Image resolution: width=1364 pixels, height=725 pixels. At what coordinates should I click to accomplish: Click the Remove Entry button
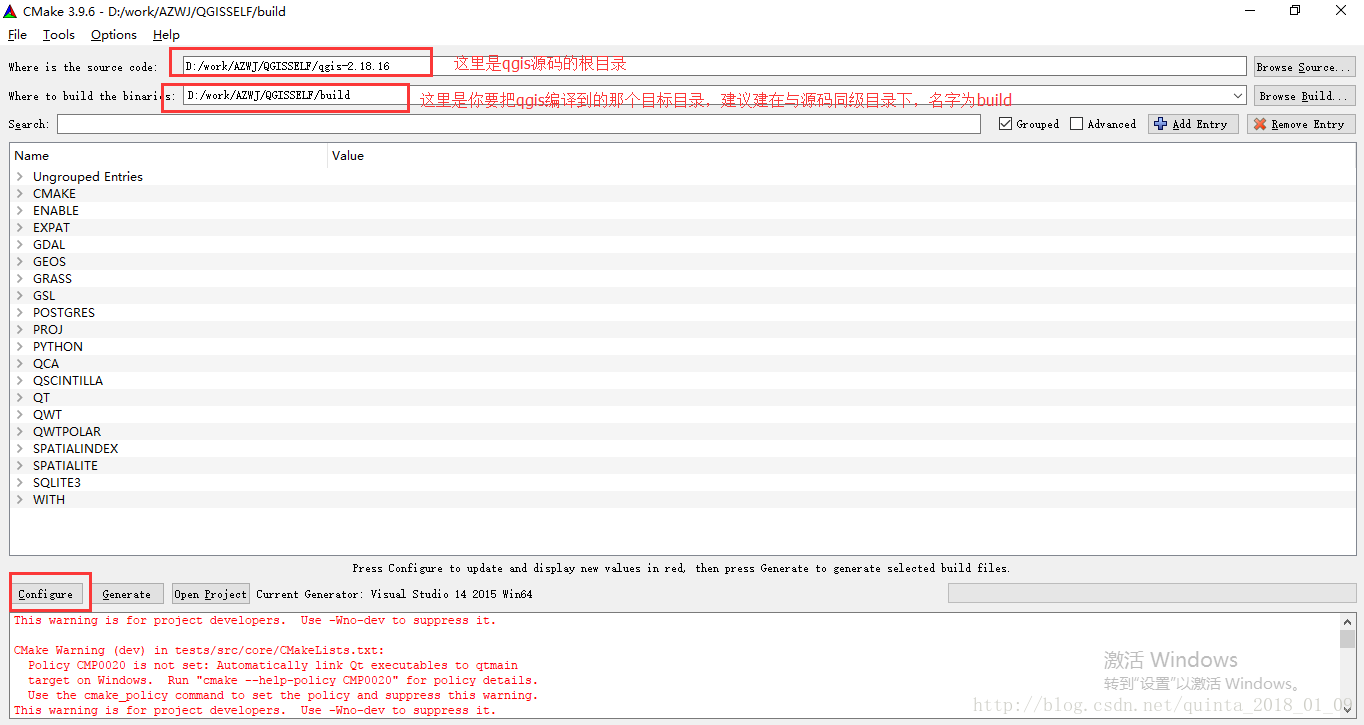(x=1301, y=124)
